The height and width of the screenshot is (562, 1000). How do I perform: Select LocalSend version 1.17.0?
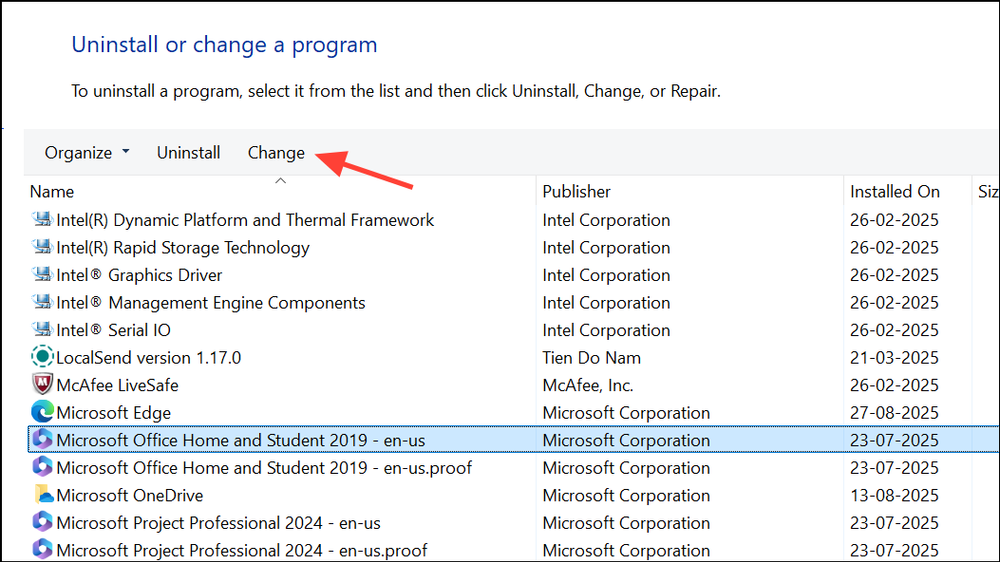149,357
